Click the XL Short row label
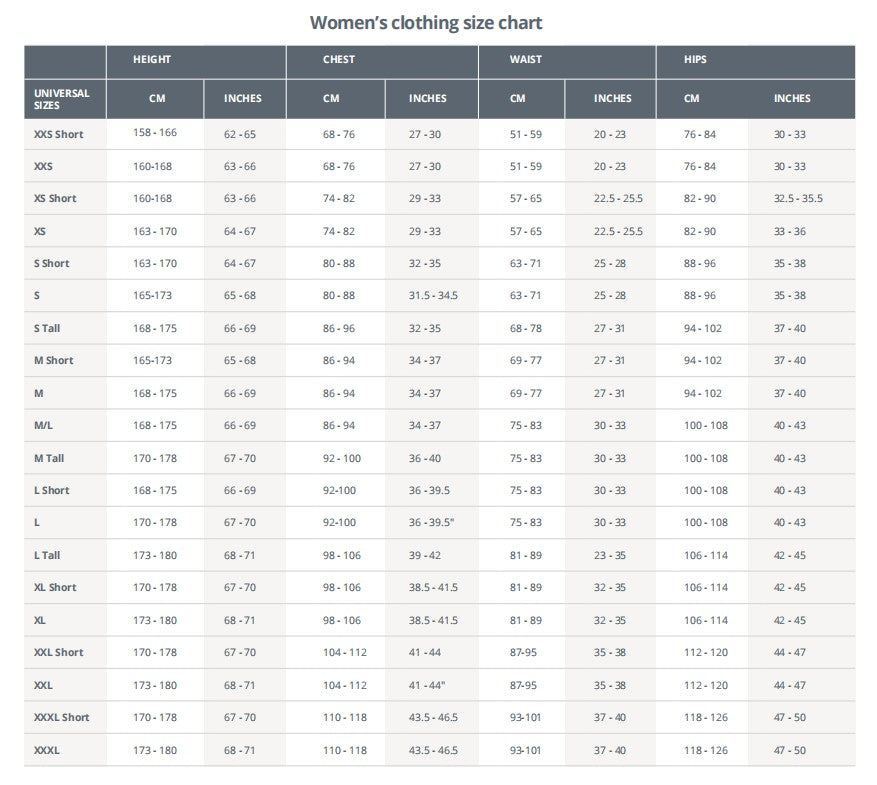The width and height of the screenshot is (877, 785). coord(55,587)
